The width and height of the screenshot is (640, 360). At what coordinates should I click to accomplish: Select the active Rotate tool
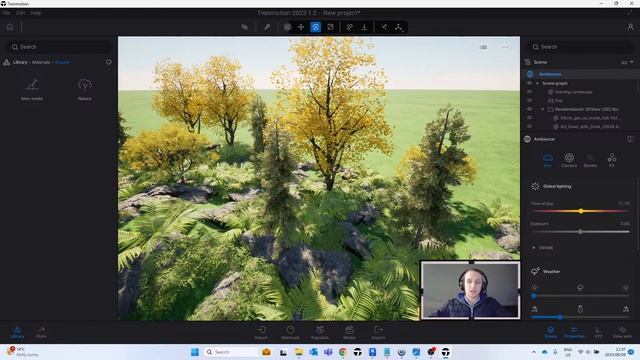click(x=316, y=27)
